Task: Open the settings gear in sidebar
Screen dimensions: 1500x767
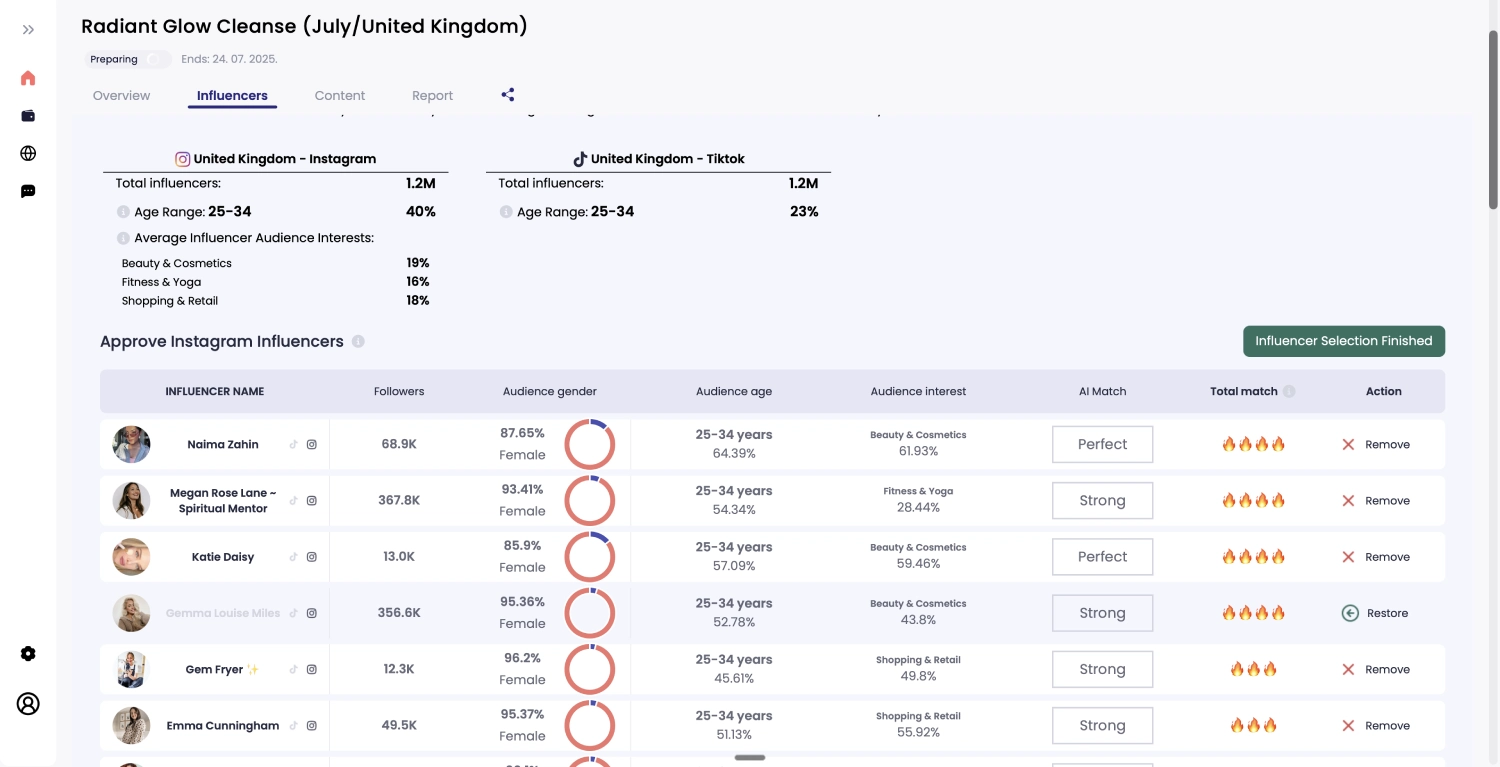Action: 28,653
